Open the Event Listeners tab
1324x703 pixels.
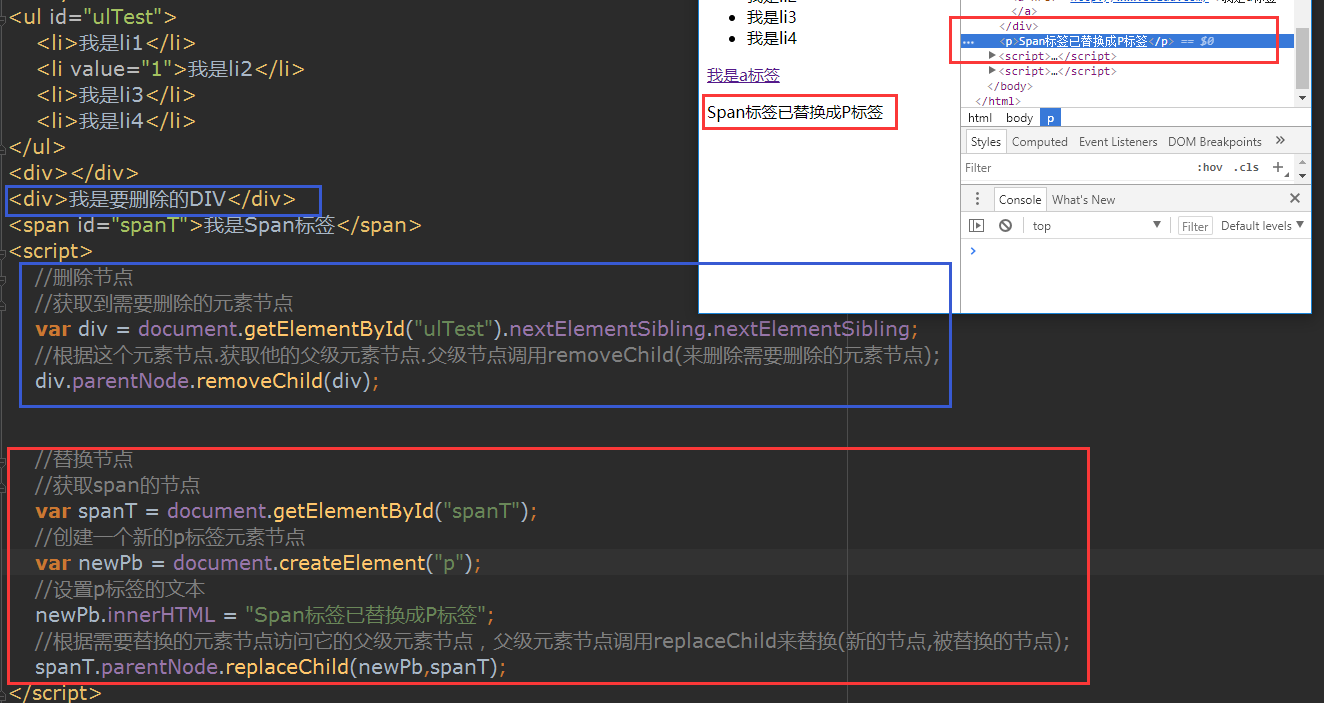[1118, 141]
